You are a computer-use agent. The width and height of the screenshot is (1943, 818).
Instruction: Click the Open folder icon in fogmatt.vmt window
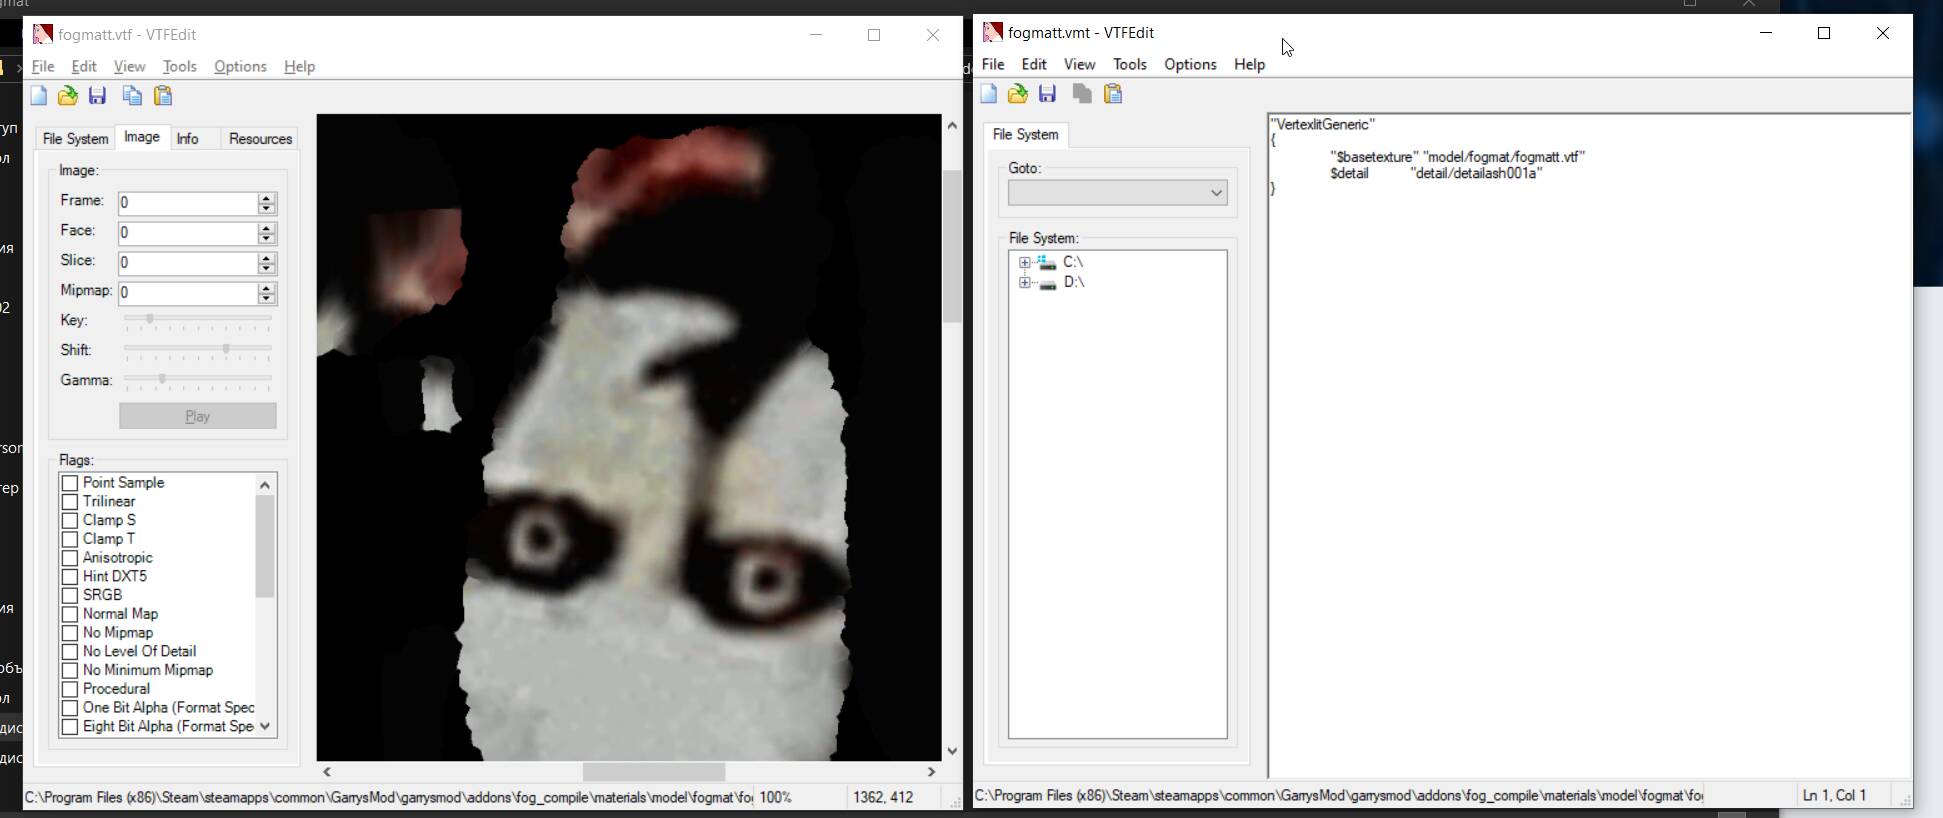click(x=1017, y=94)
